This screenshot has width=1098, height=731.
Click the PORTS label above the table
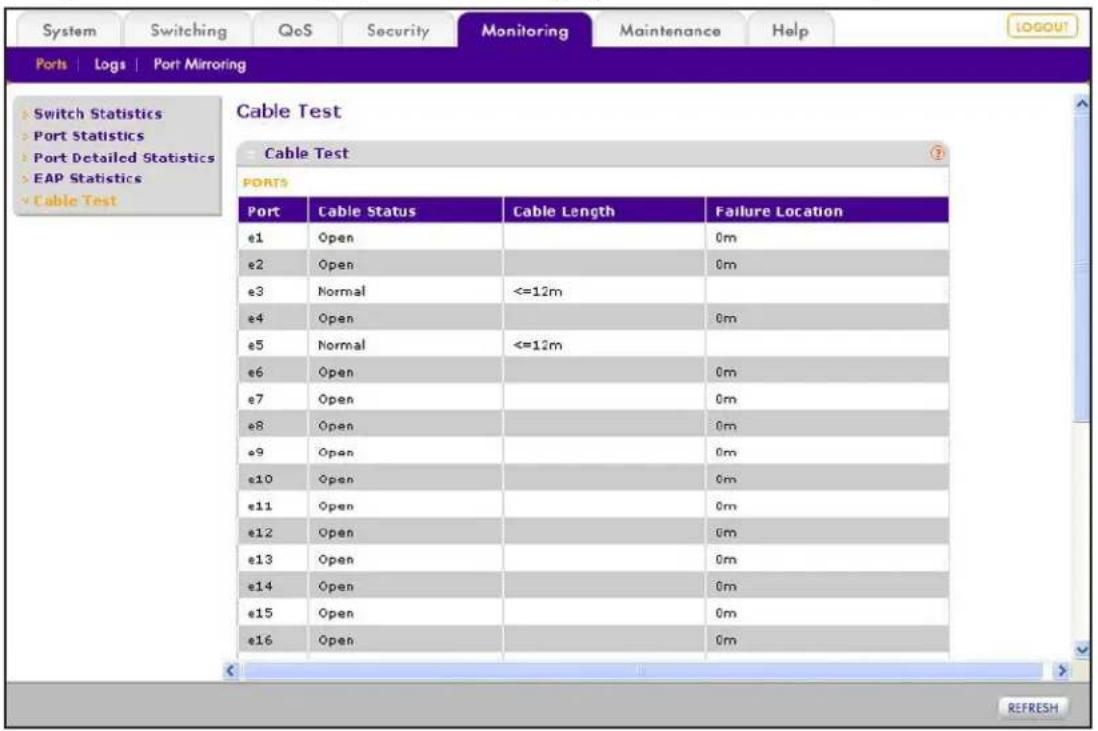click(265, 183)
